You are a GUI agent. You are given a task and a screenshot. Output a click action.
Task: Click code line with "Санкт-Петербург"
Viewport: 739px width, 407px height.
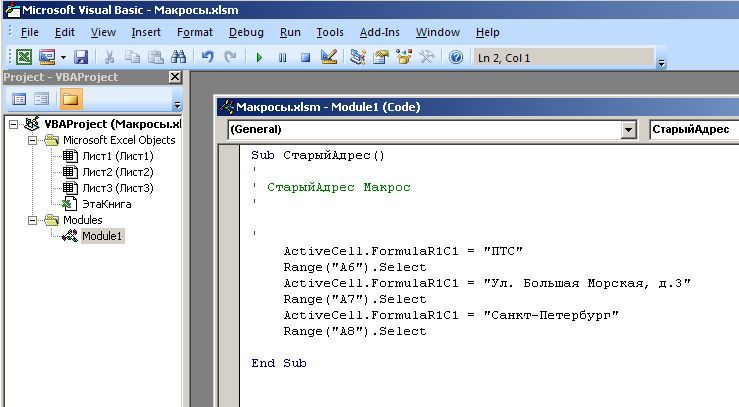click(x=451, y=315)
